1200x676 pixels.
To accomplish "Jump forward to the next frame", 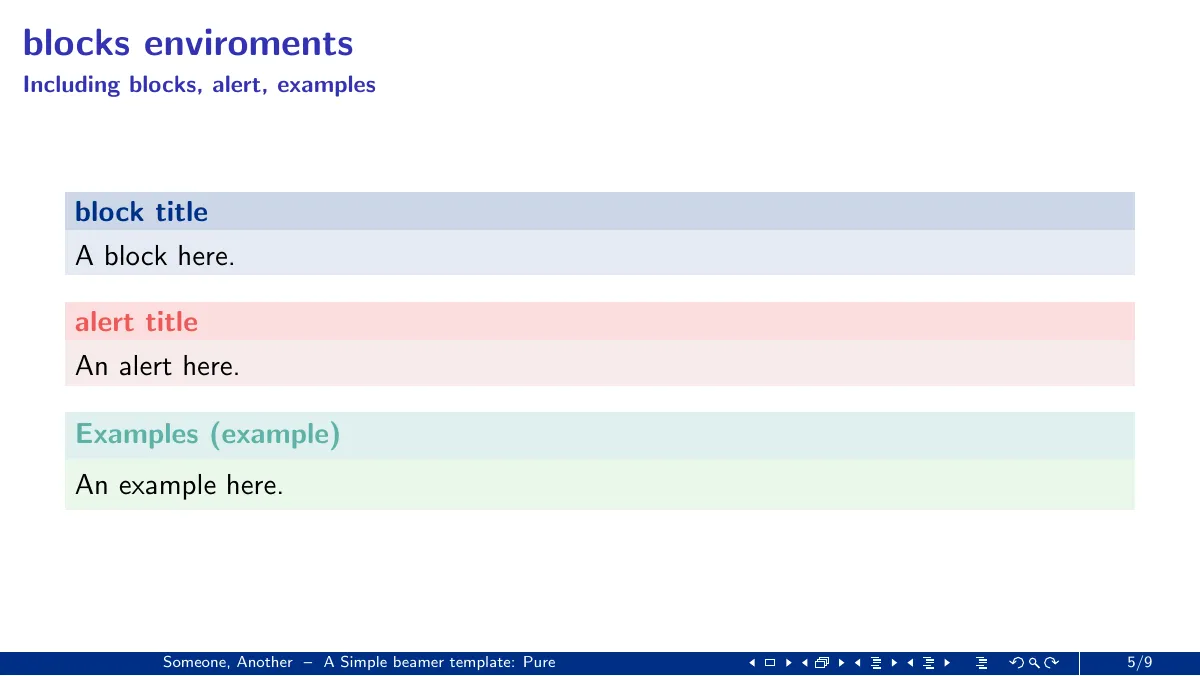I will [840, 663].
